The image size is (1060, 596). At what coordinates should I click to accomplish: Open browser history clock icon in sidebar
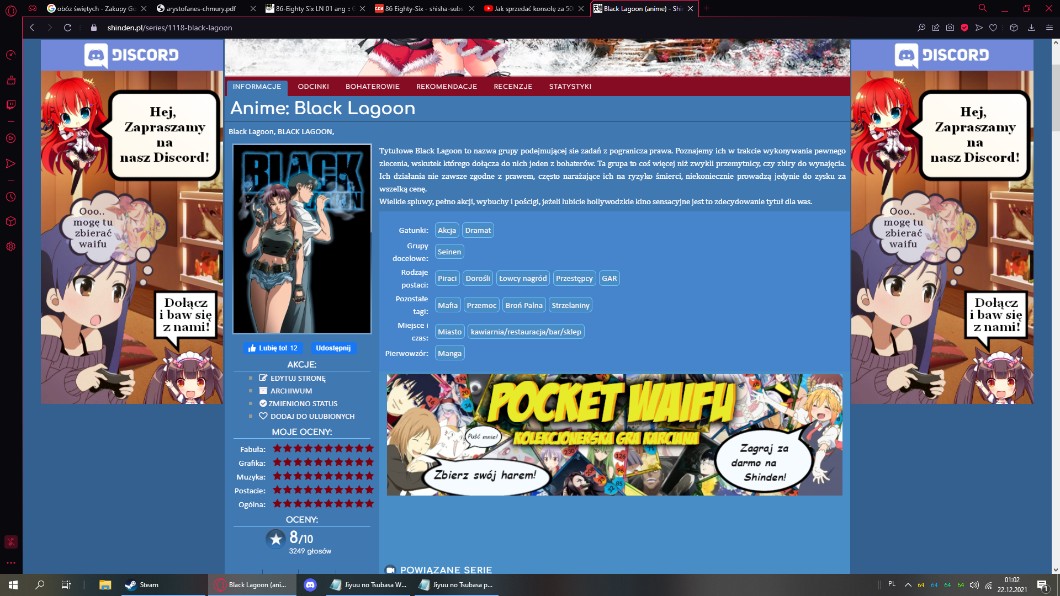coord(11,197)
